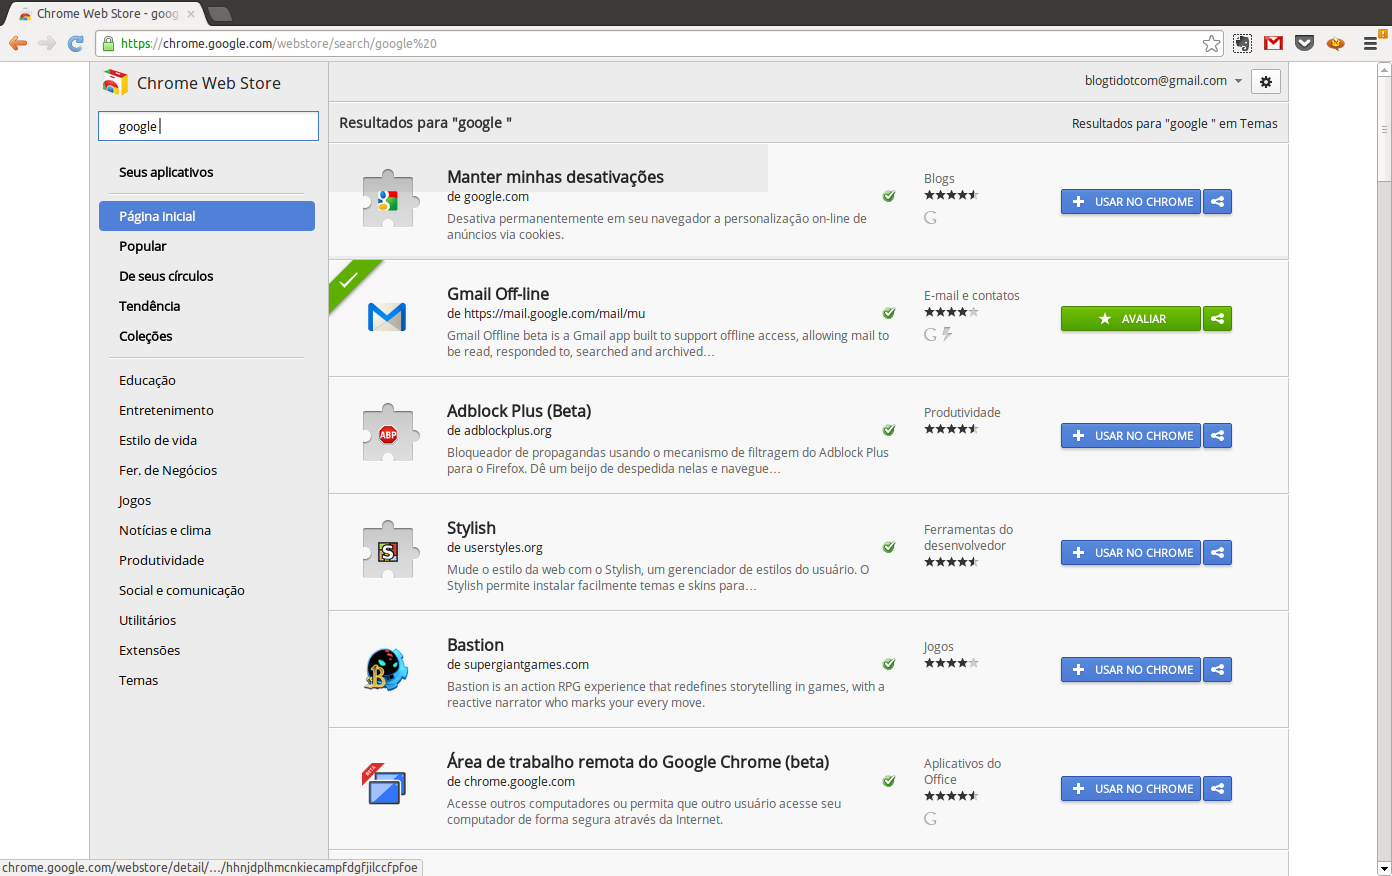The width and height of the screenshot is (1392, 876).
Task: Browse Temas category in sidebar
Action: (x=139, y=680)
